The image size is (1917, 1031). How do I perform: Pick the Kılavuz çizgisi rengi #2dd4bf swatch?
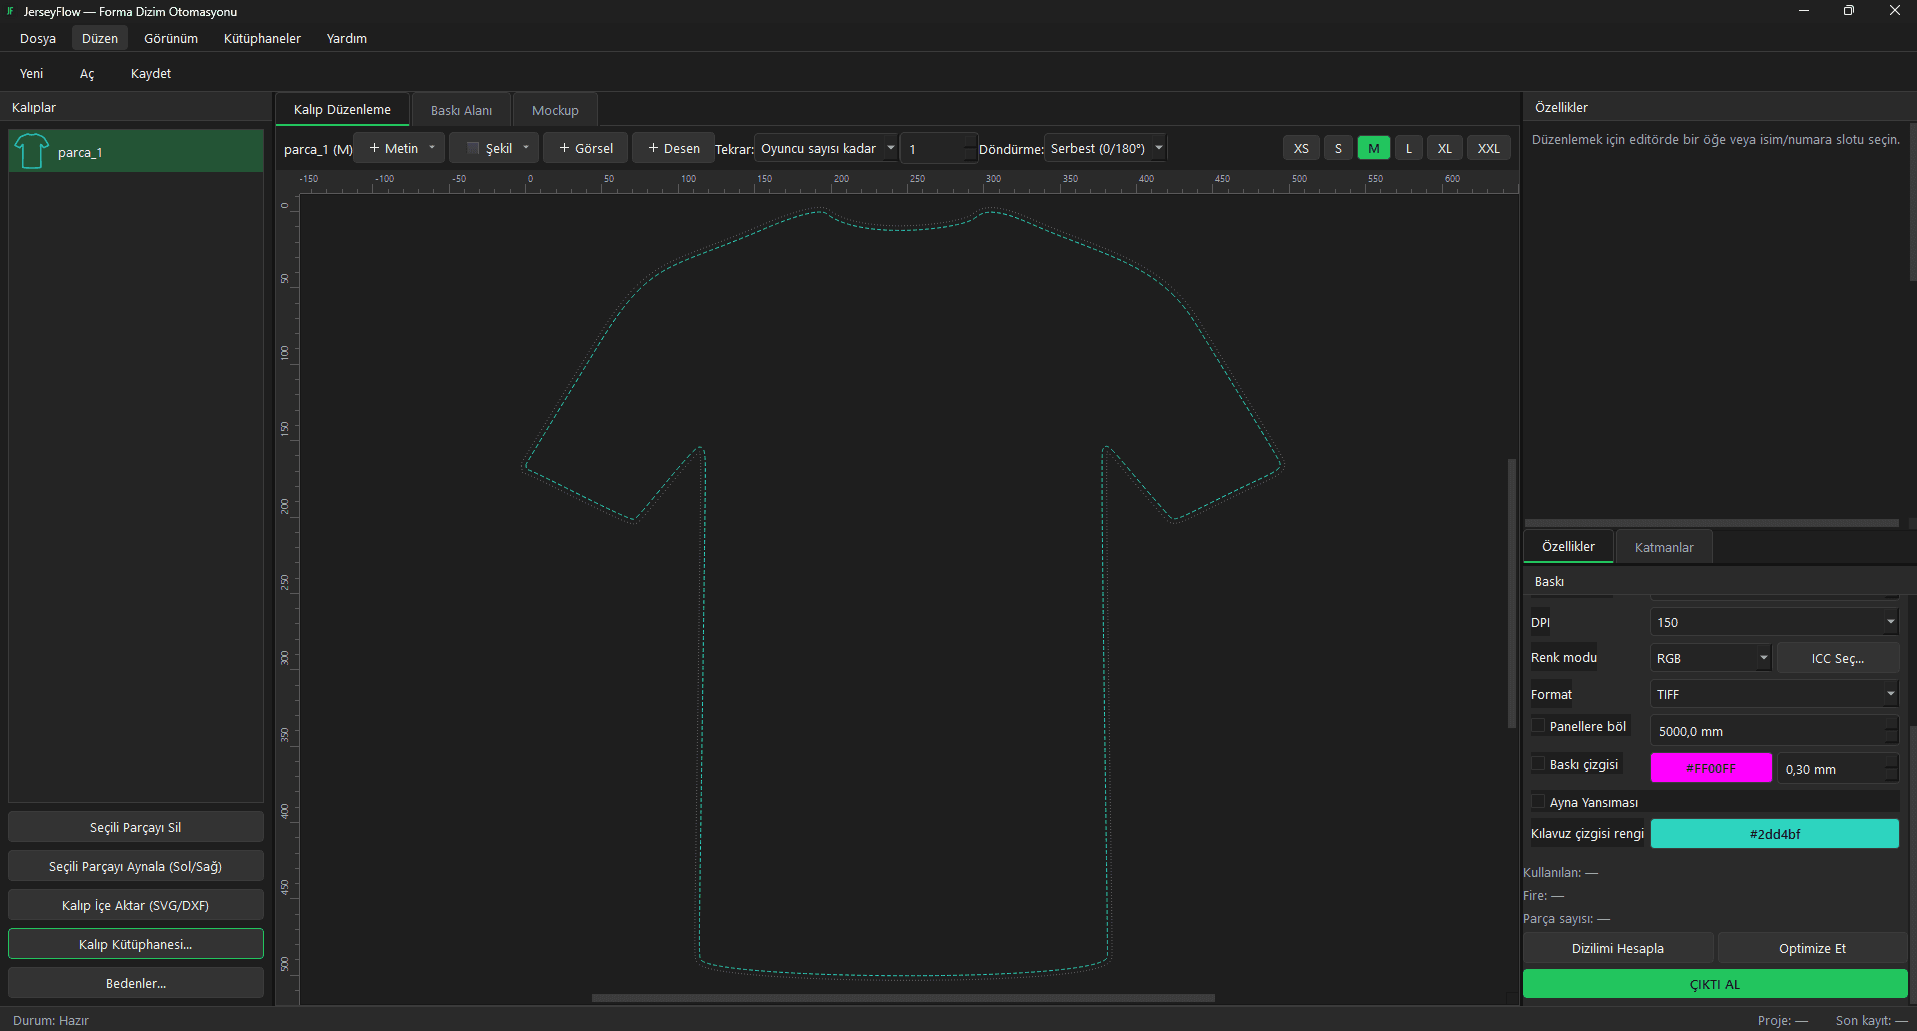(1774, 834)
